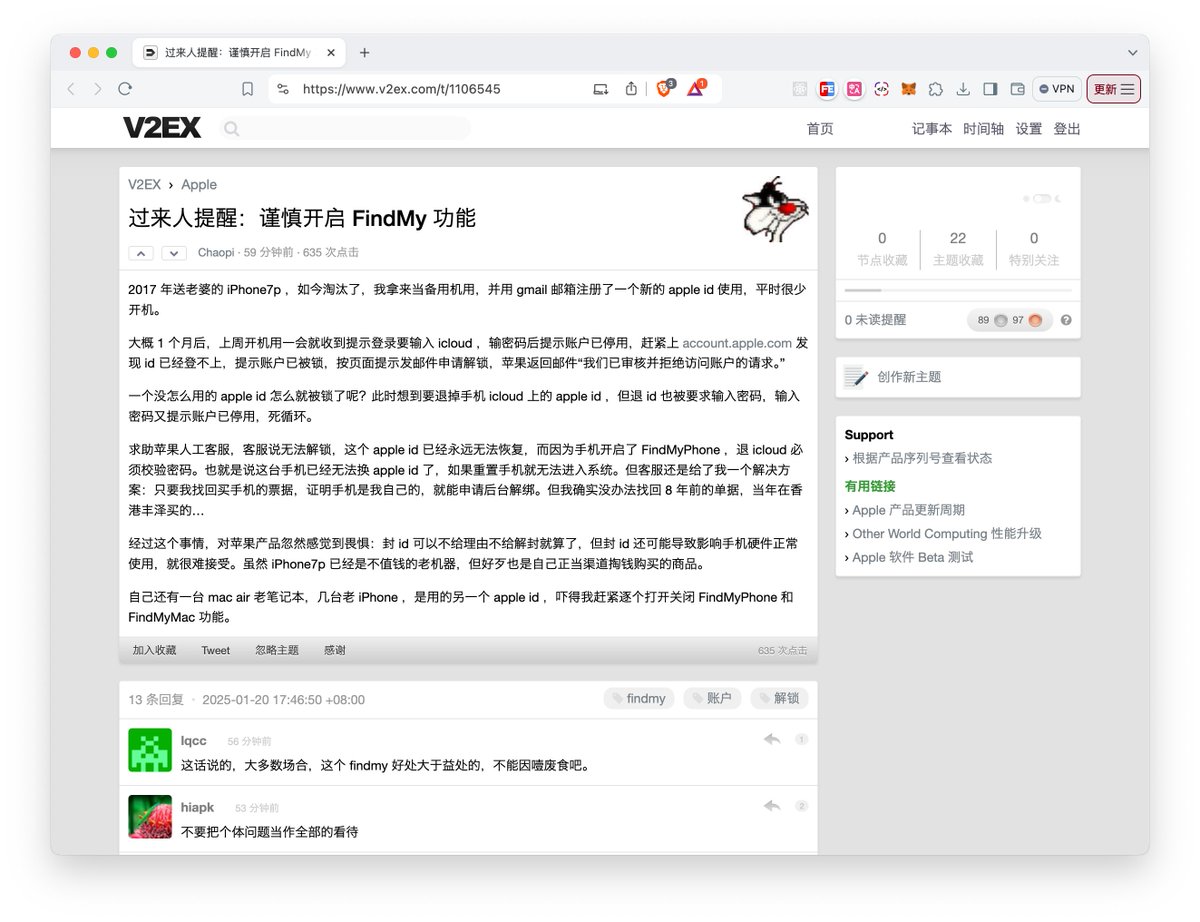
Task: Click the 89 / 97 coin balance
Action: tap(1009, 320)
